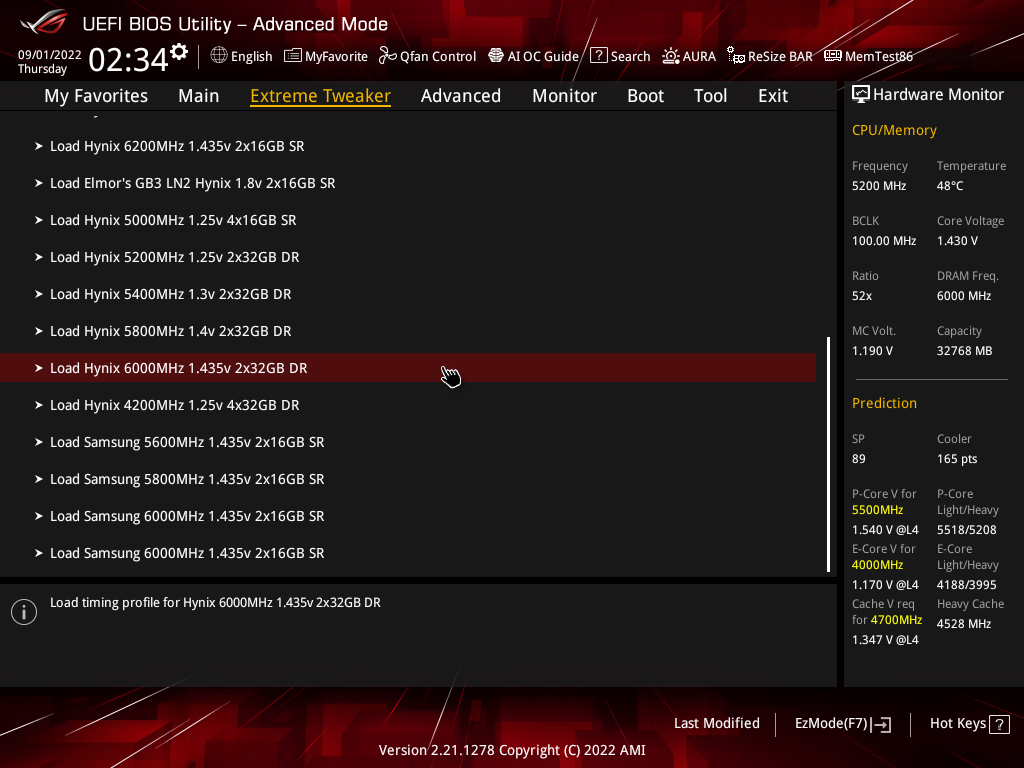1024x768 pixels.
Task: Click the 48°C temperature value
Action: pyautogui.click(x=950, y=186)
